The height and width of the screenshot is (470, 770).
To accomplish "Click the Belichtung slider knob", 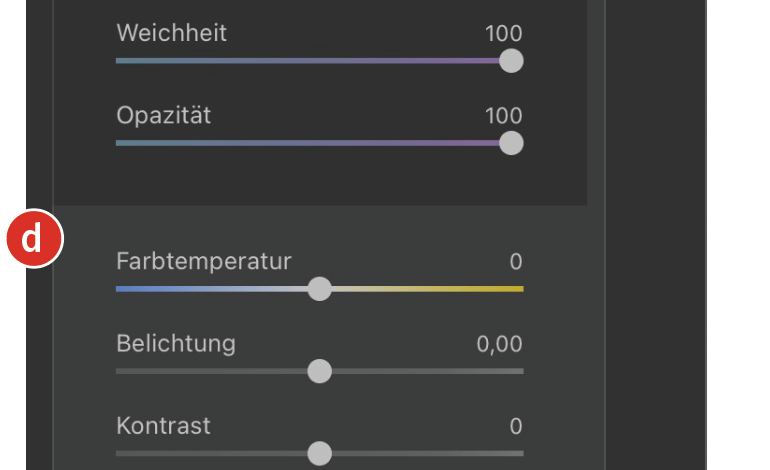I will tap(319, 371).
